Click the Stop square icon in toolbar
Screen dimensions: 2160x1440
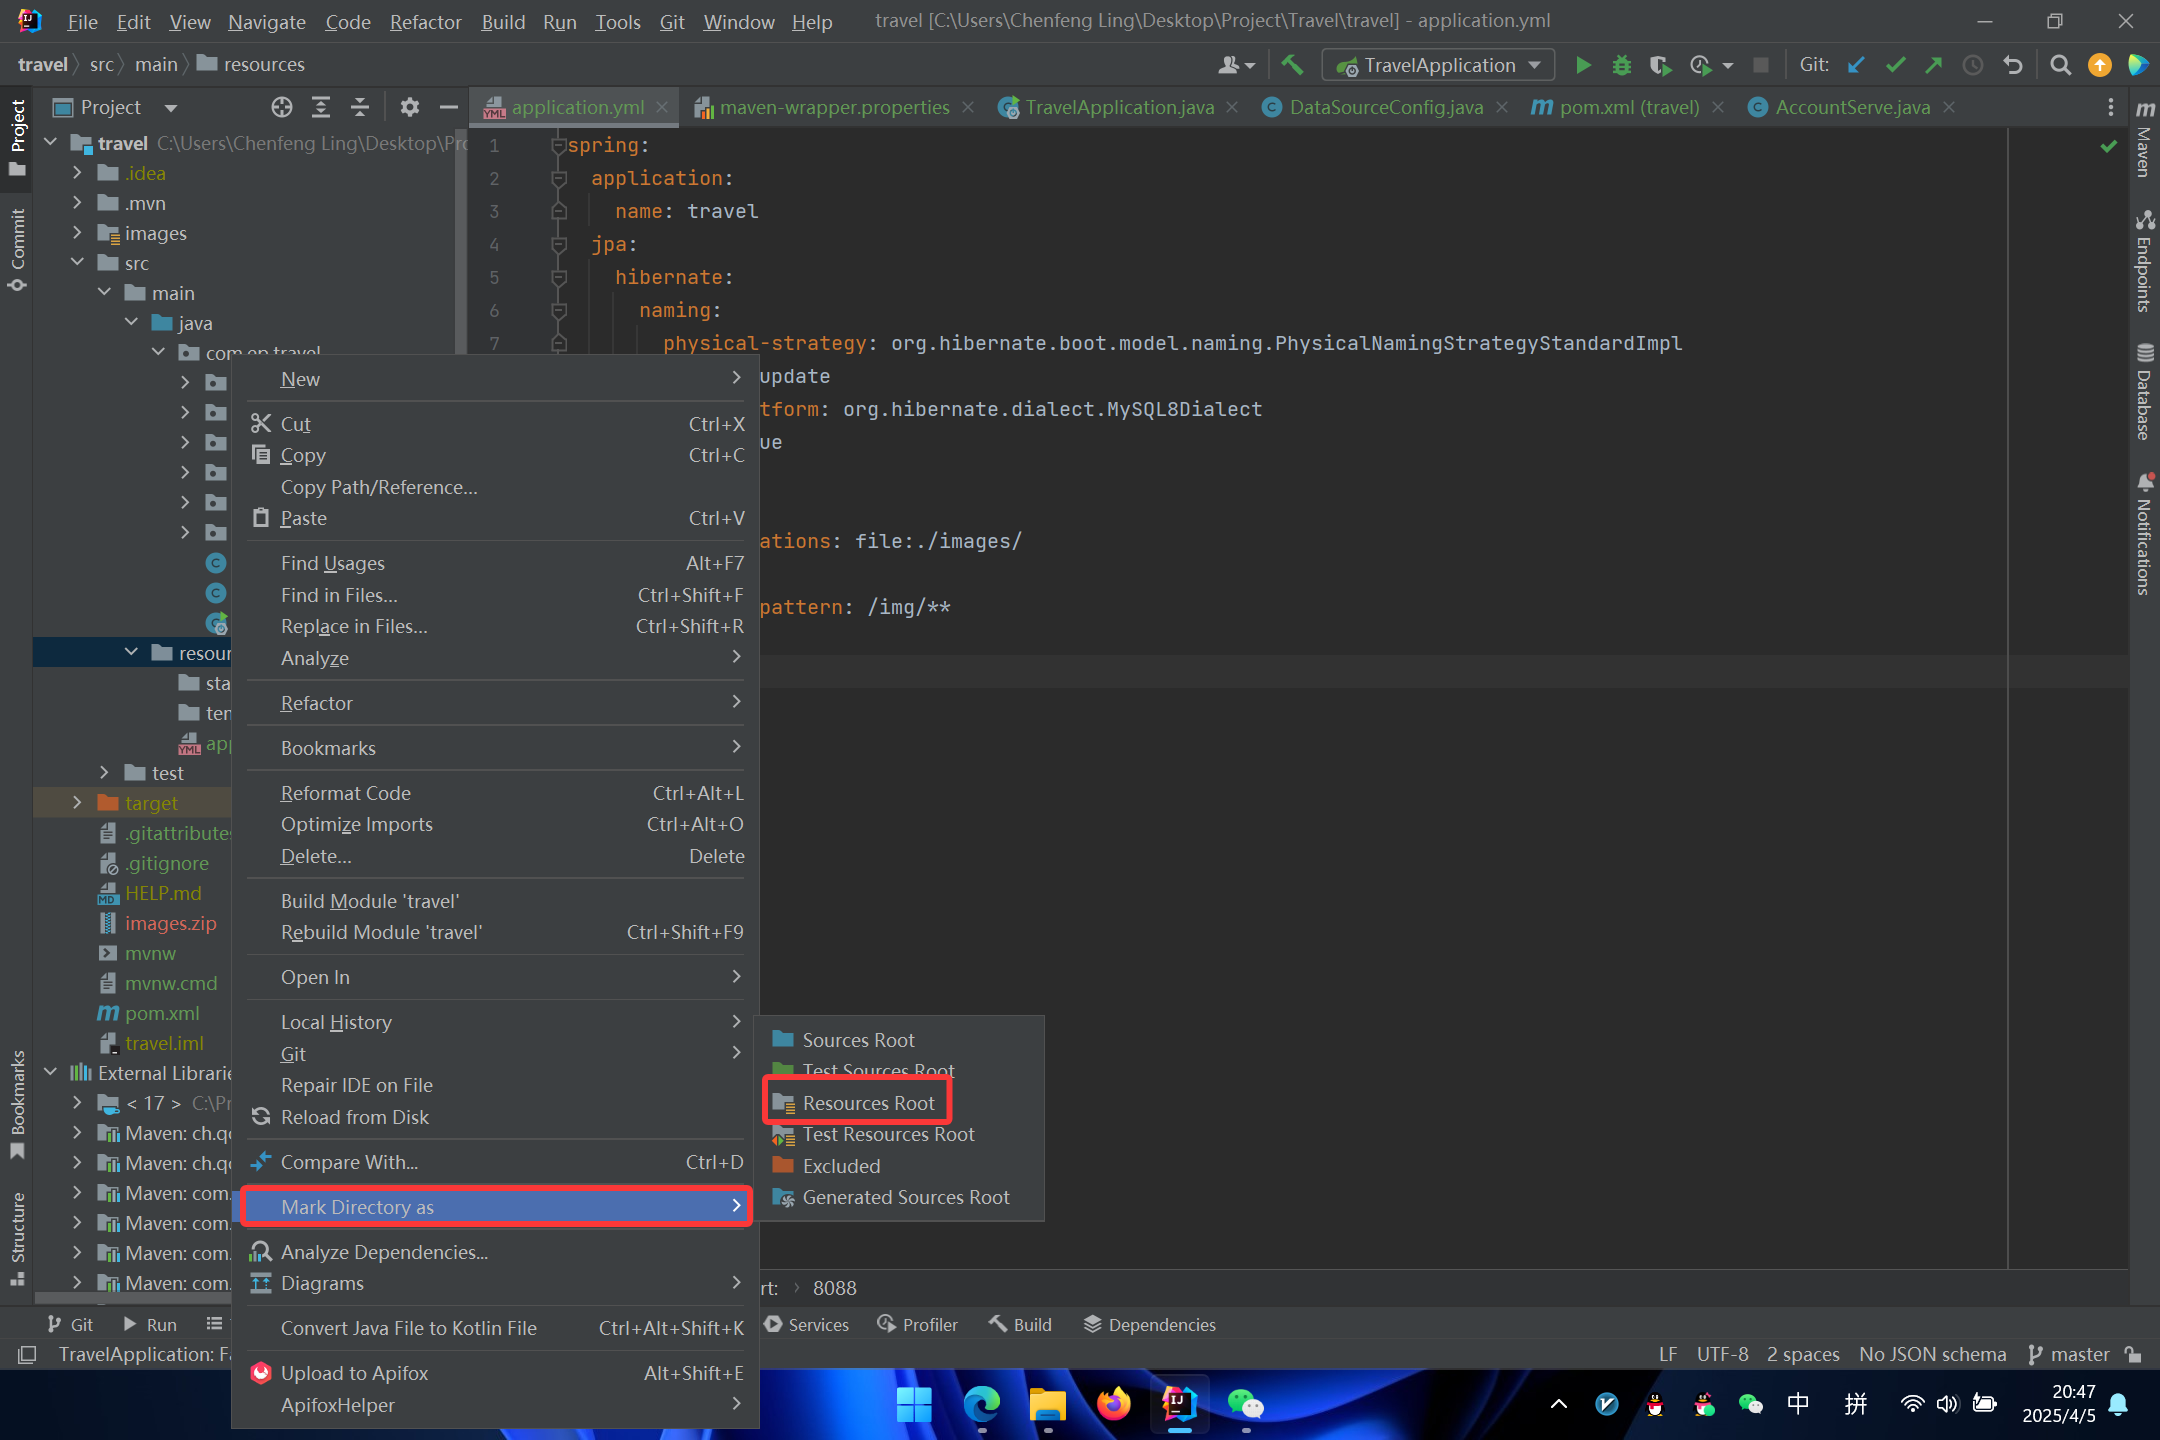pyautogui.click(x=1761, y=65)
